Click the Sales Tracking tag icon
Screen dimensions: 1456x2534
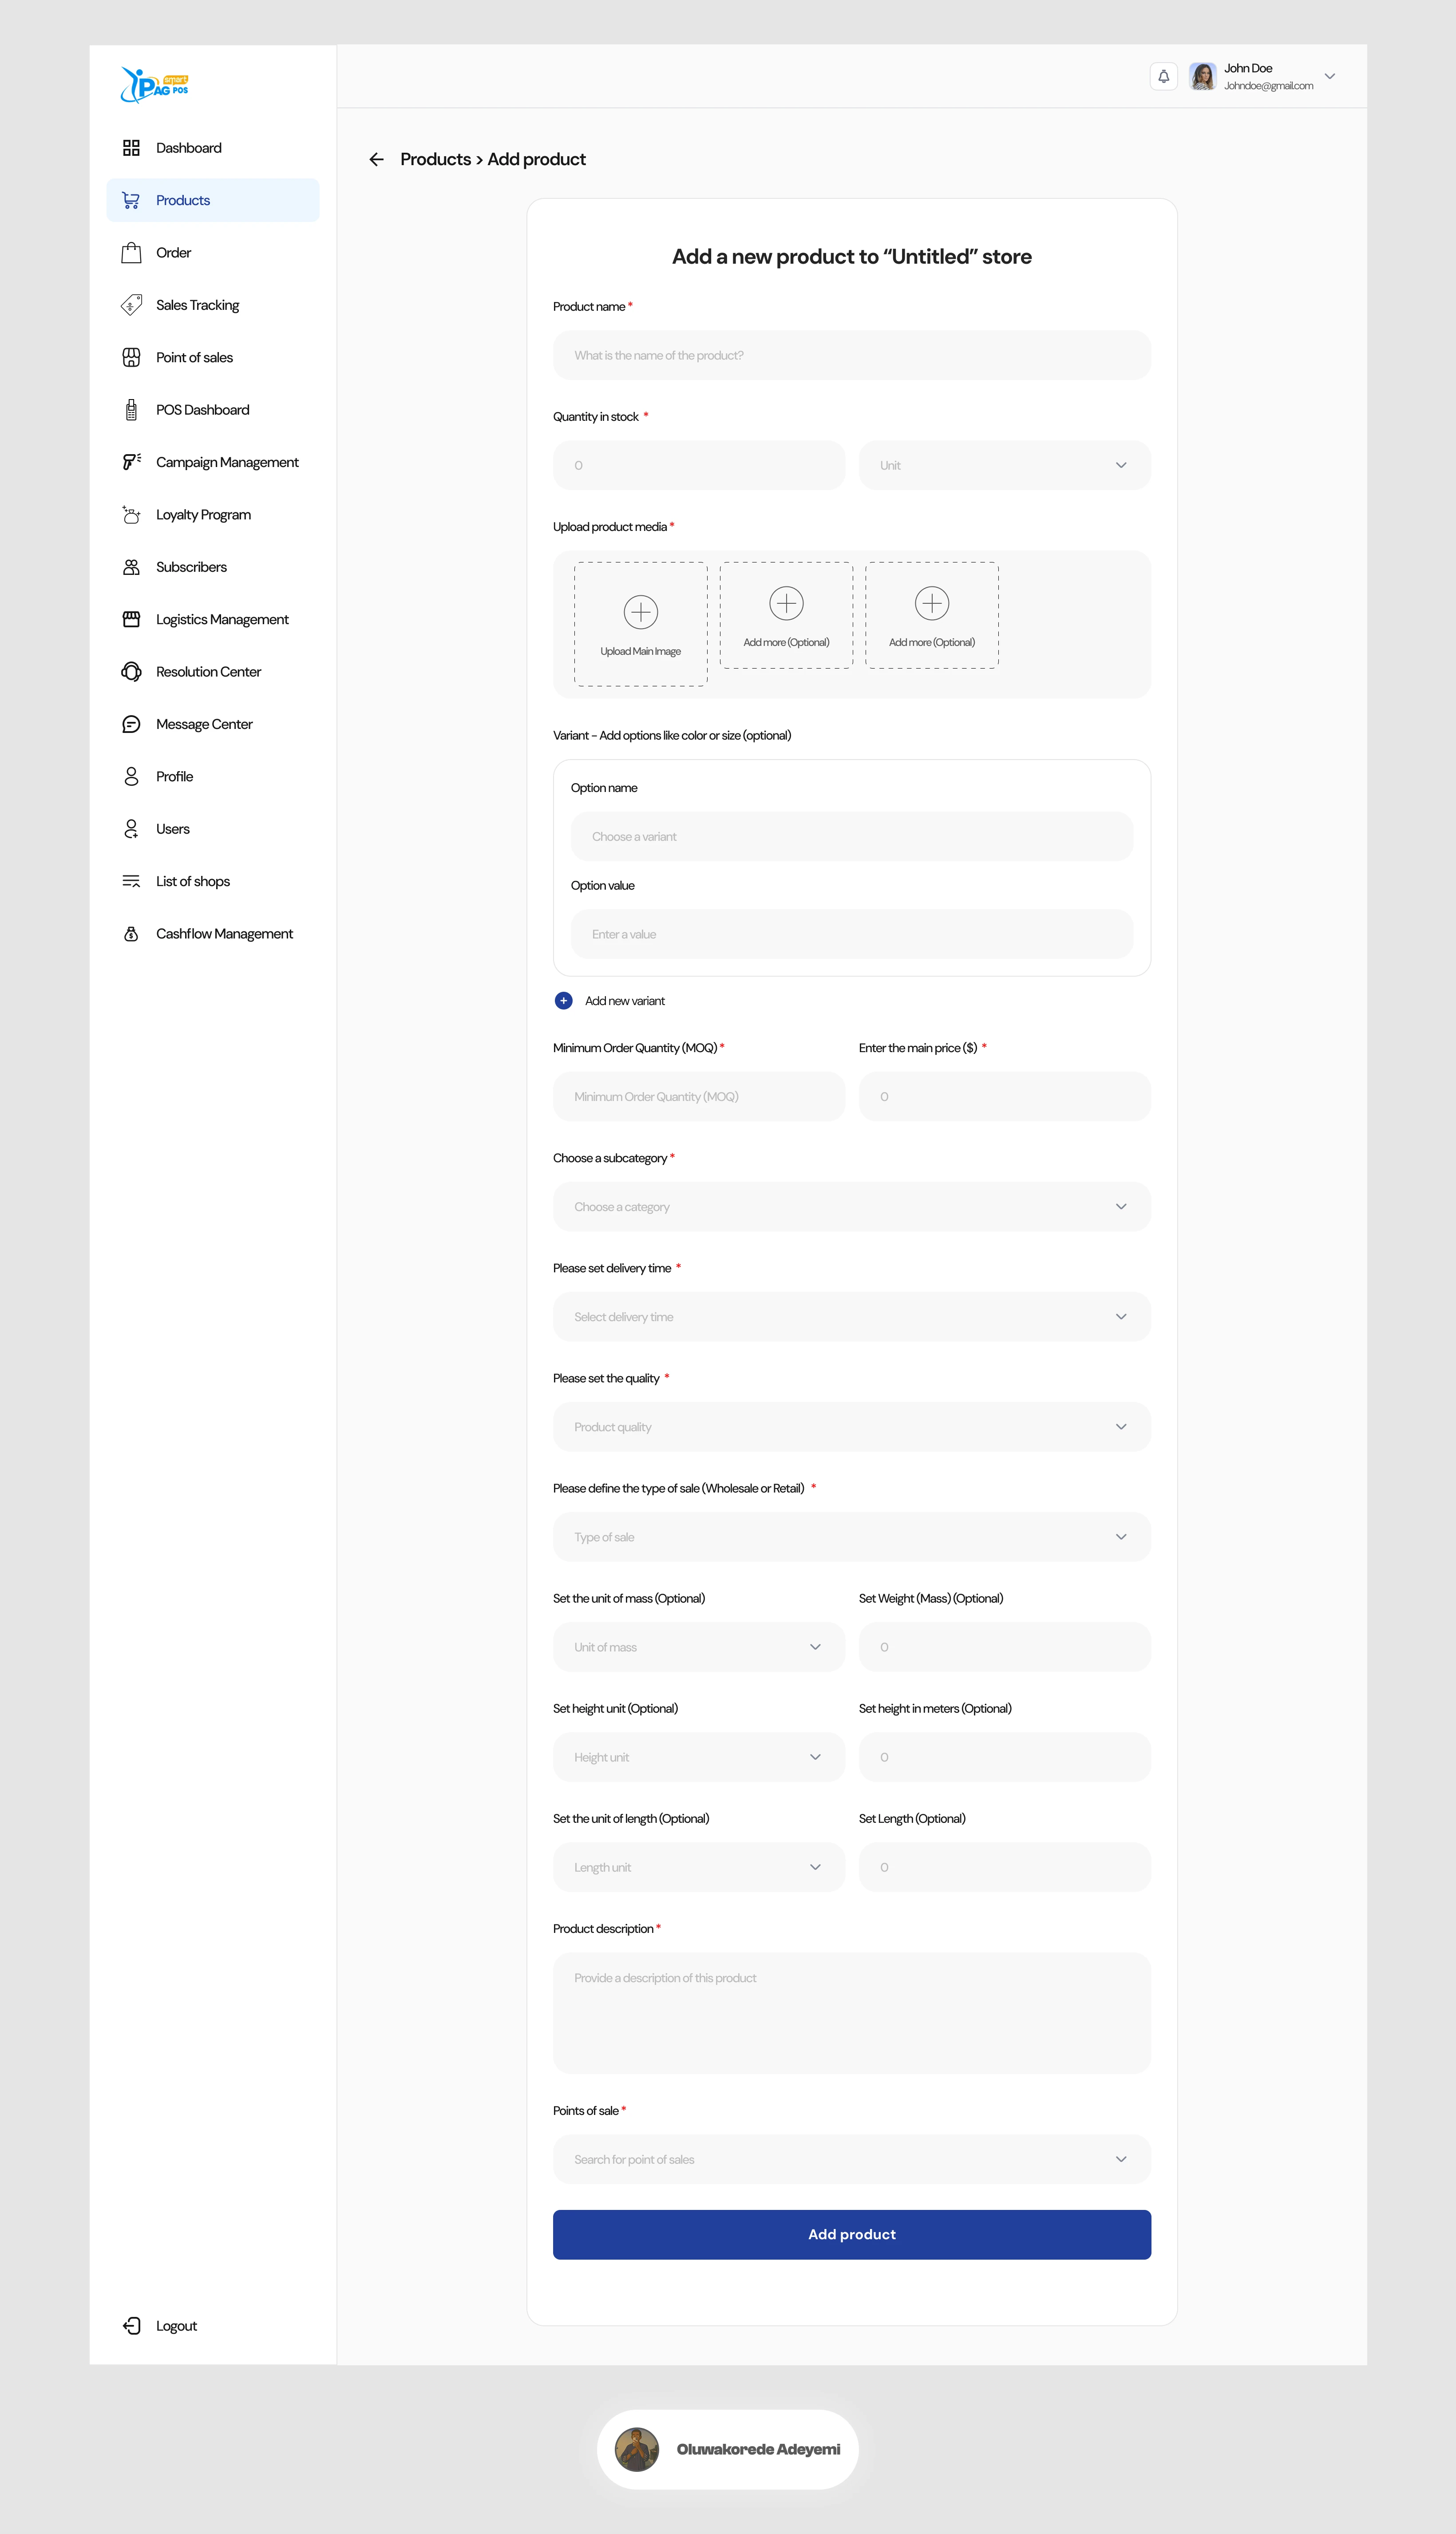pos(131,305)
